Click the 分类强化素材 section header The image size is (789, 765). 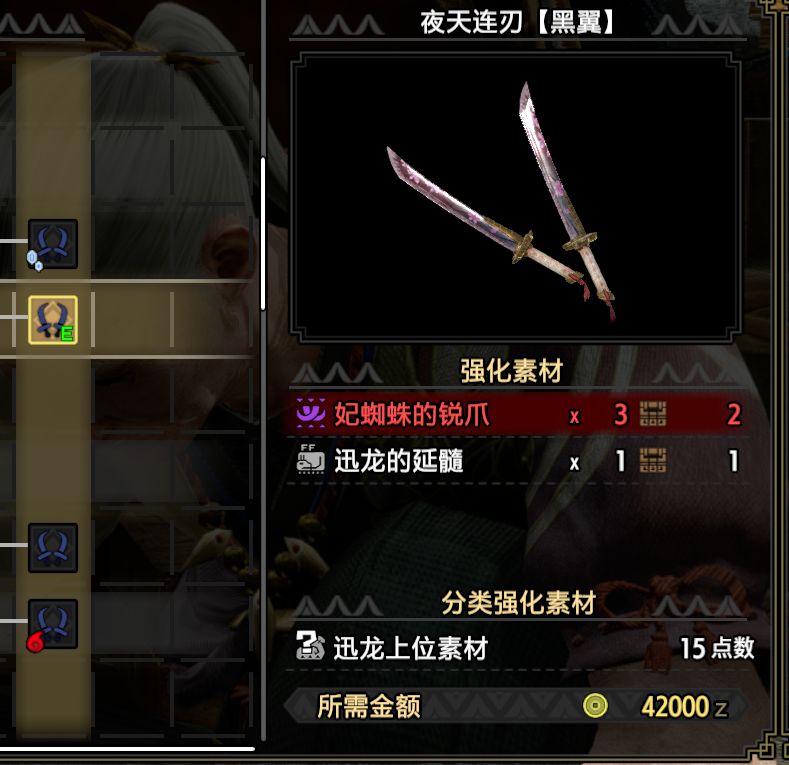518,602
